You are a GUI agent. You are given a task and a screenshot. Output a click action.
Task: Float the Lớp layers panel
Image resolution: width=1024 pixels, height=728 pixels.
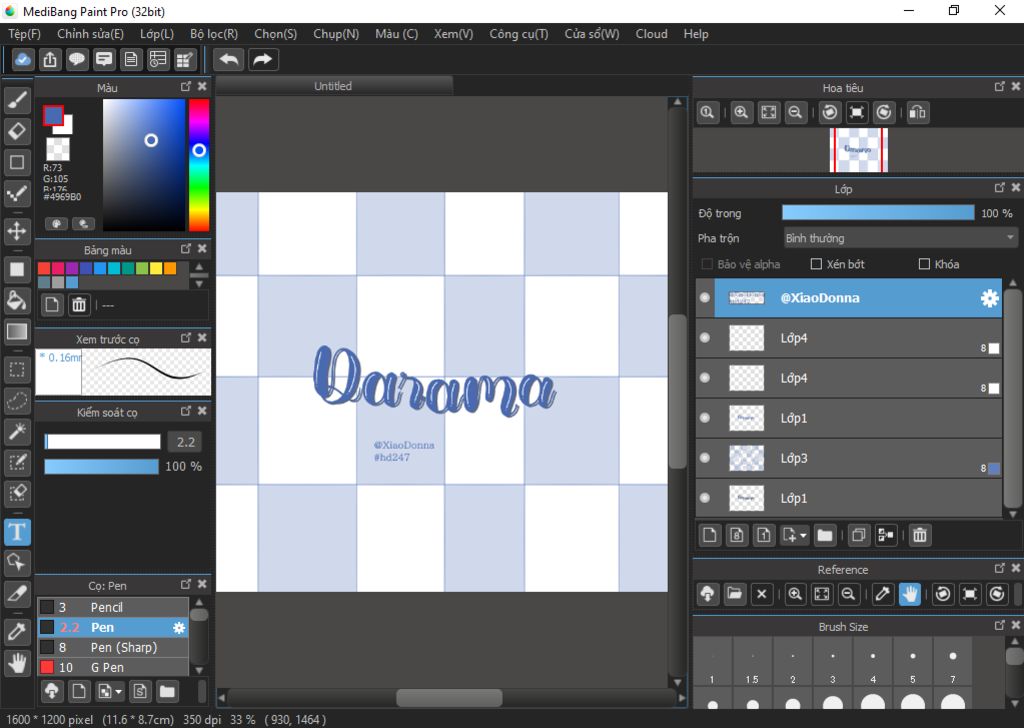pos(1000,188)
